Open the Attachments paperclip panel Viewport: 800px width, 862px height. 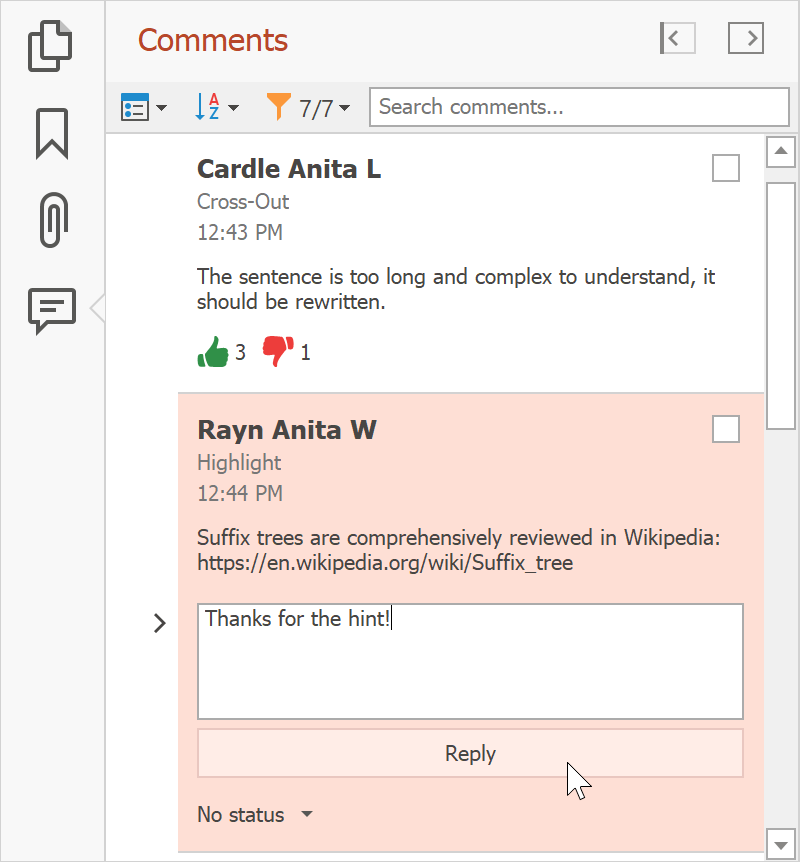point(52,219)
